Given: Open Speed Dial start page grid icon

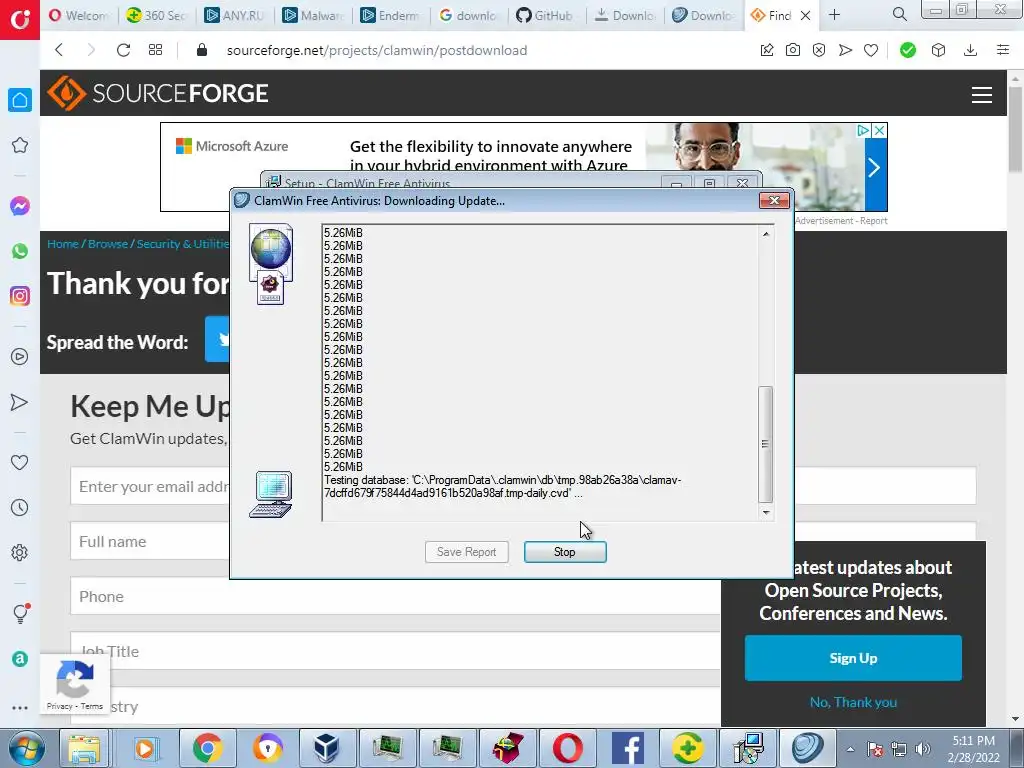Looking at the screenshot, I should (x=155, y=50).
